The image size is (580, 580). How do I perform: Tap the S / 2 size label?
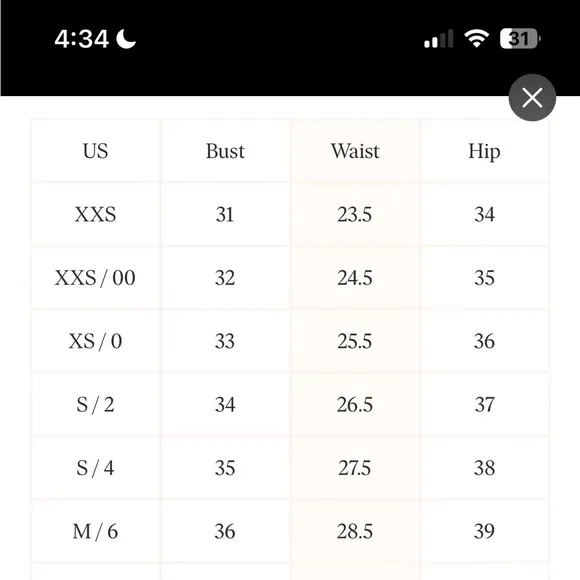coord(95,404)
